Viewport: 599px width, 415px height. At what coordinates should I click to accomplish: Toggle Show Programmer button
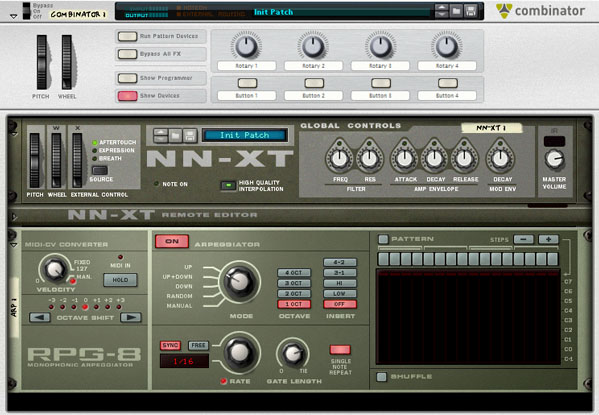click(x=127, y=78)
